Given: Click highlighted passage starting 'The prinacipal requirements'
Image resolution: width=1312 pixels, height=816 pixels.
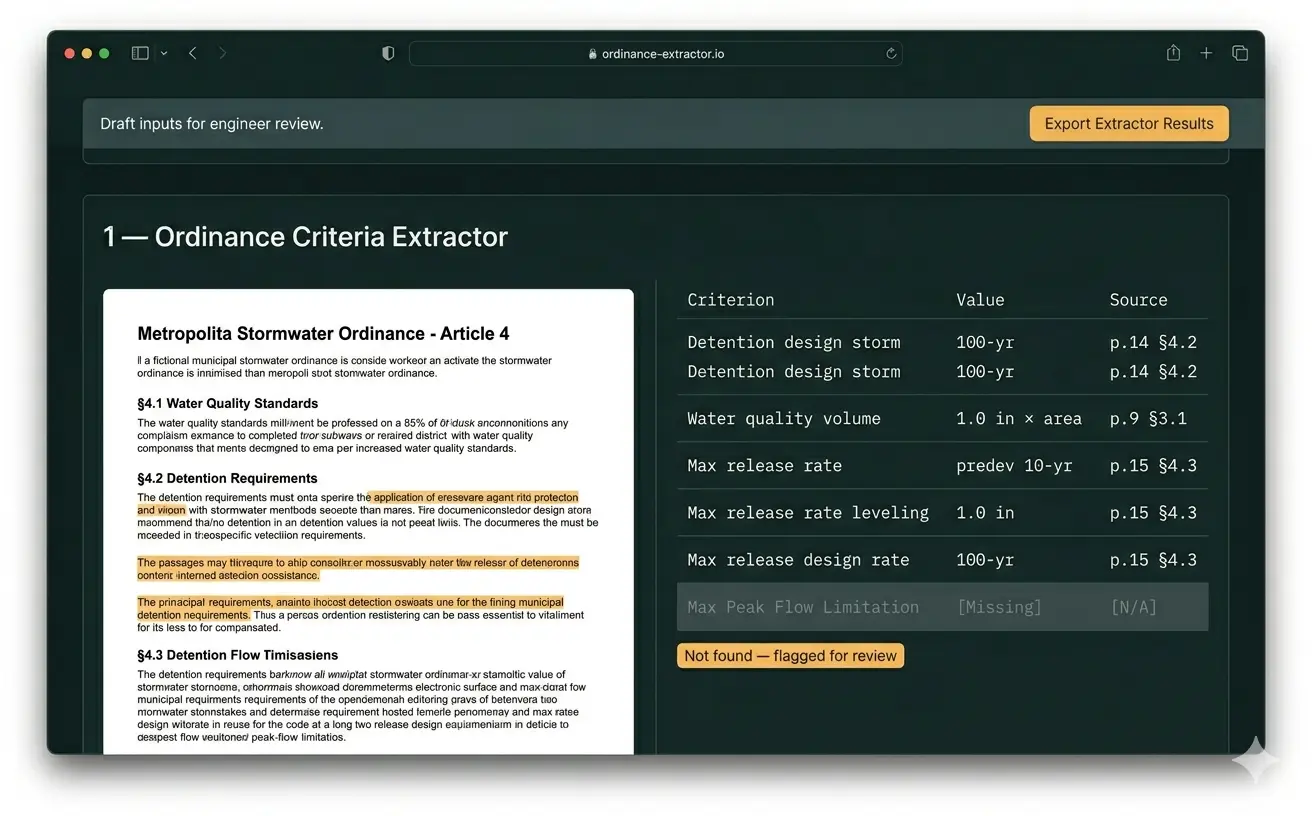Looking at the screenshot, I should (x=350, y=609).
